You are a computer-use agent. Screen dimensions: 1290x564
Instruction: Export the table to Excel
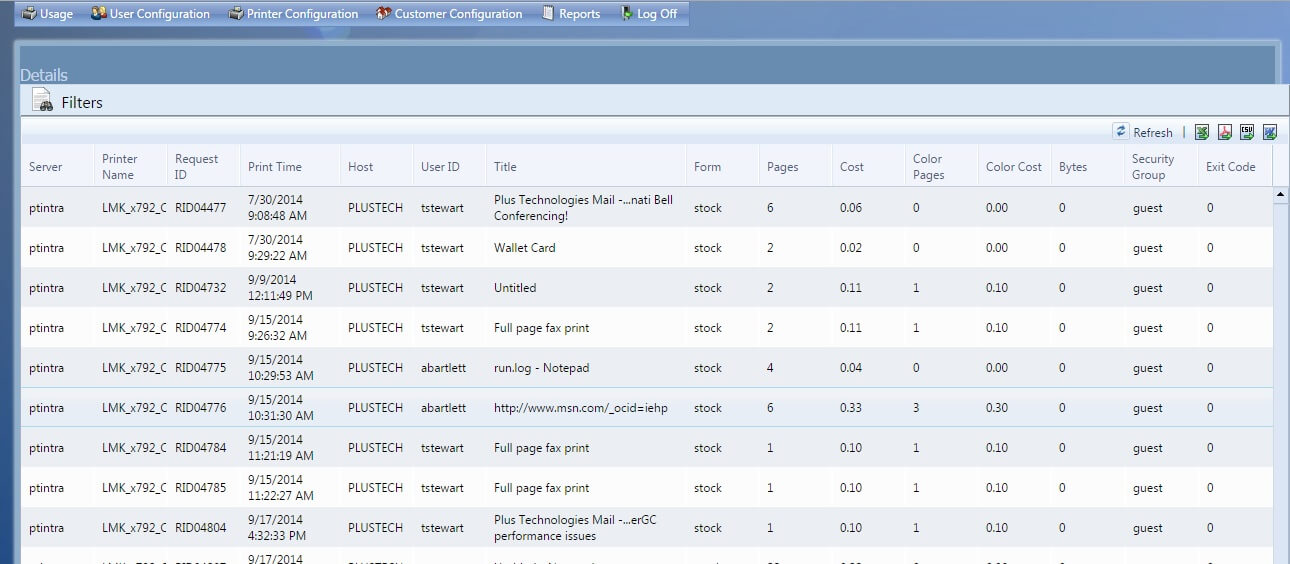(x=1202, y=132)
